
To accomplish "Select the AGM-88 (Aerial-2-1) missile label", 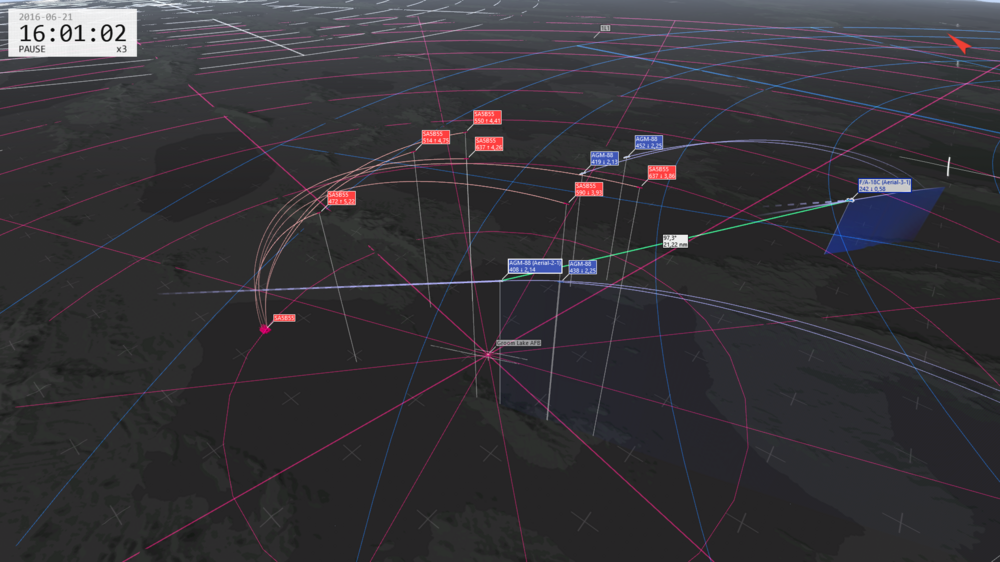I will click(x=534, y=266).
